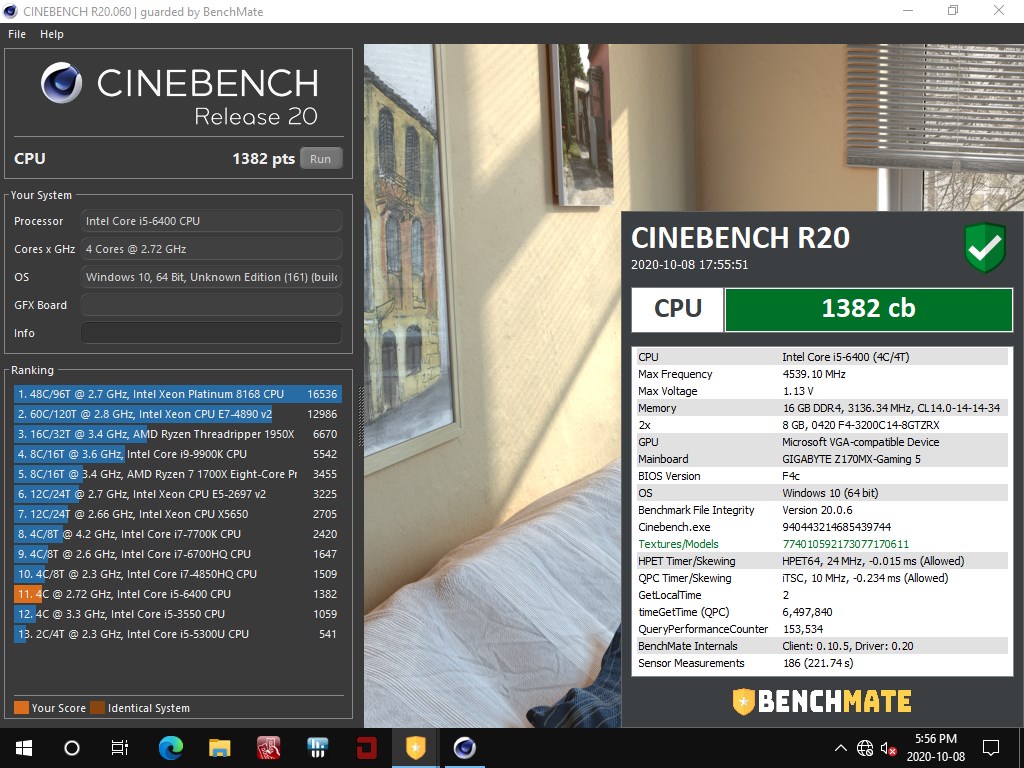
Task: Select ranking row Intel Core i7-7700K
Action: pyautogui.click(x=178, y=534)
